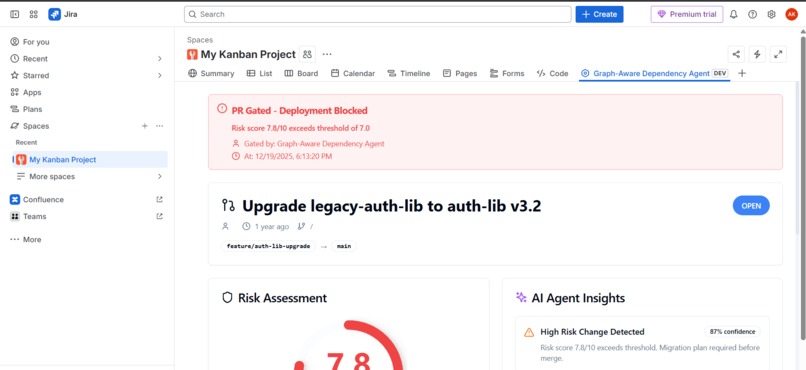Screen dimensions: 806x370
Task: Open the three-dot menu beside project title
Action: (x=327, y=54)
